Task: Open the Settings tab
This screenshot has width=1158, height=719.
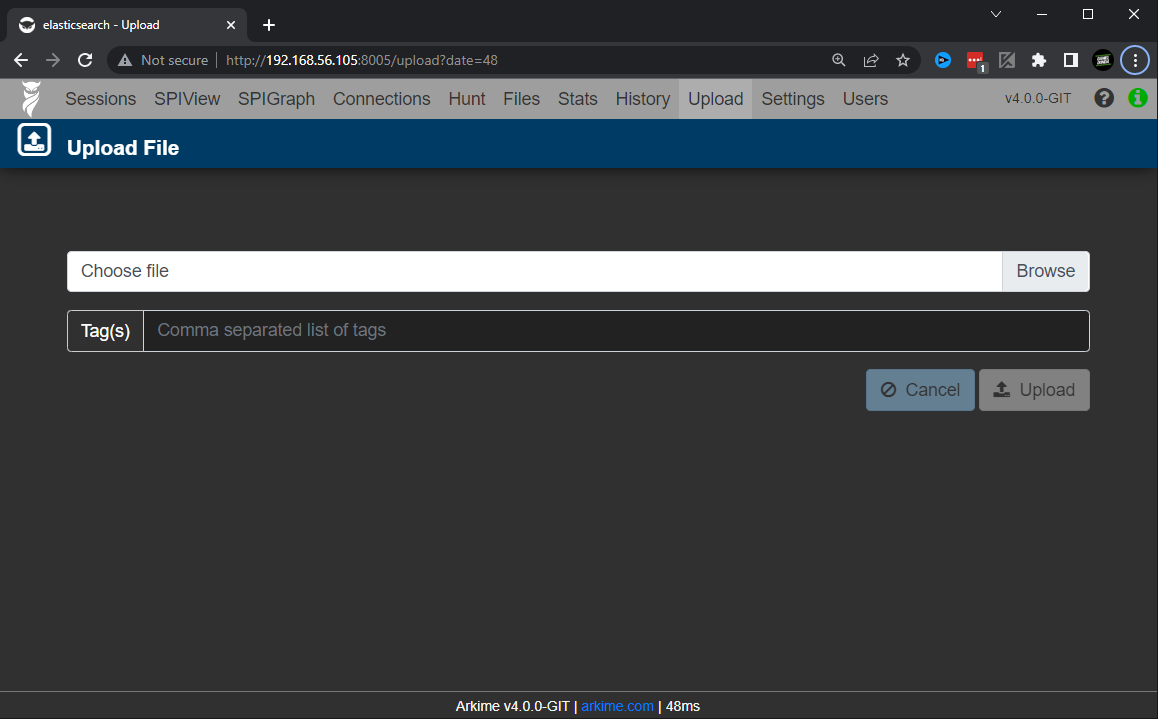Action: pos(792,99)
